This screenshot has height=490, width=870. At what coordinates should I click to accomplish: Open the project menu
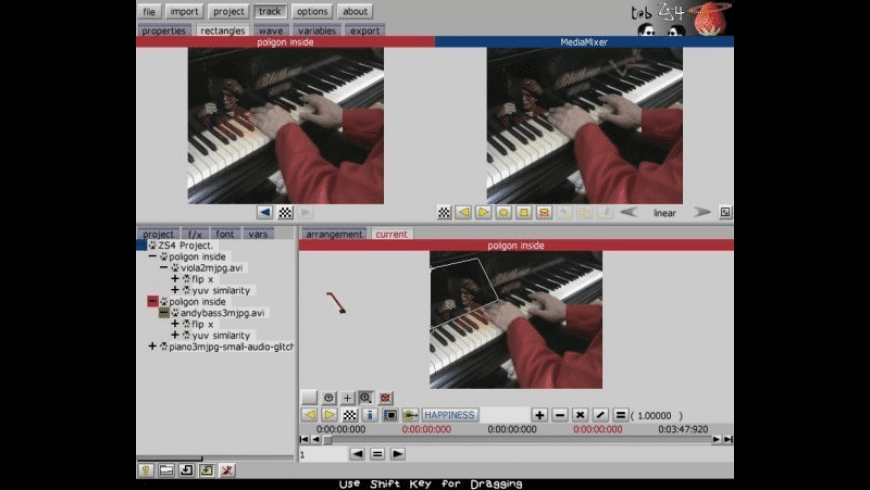(229, 11)
